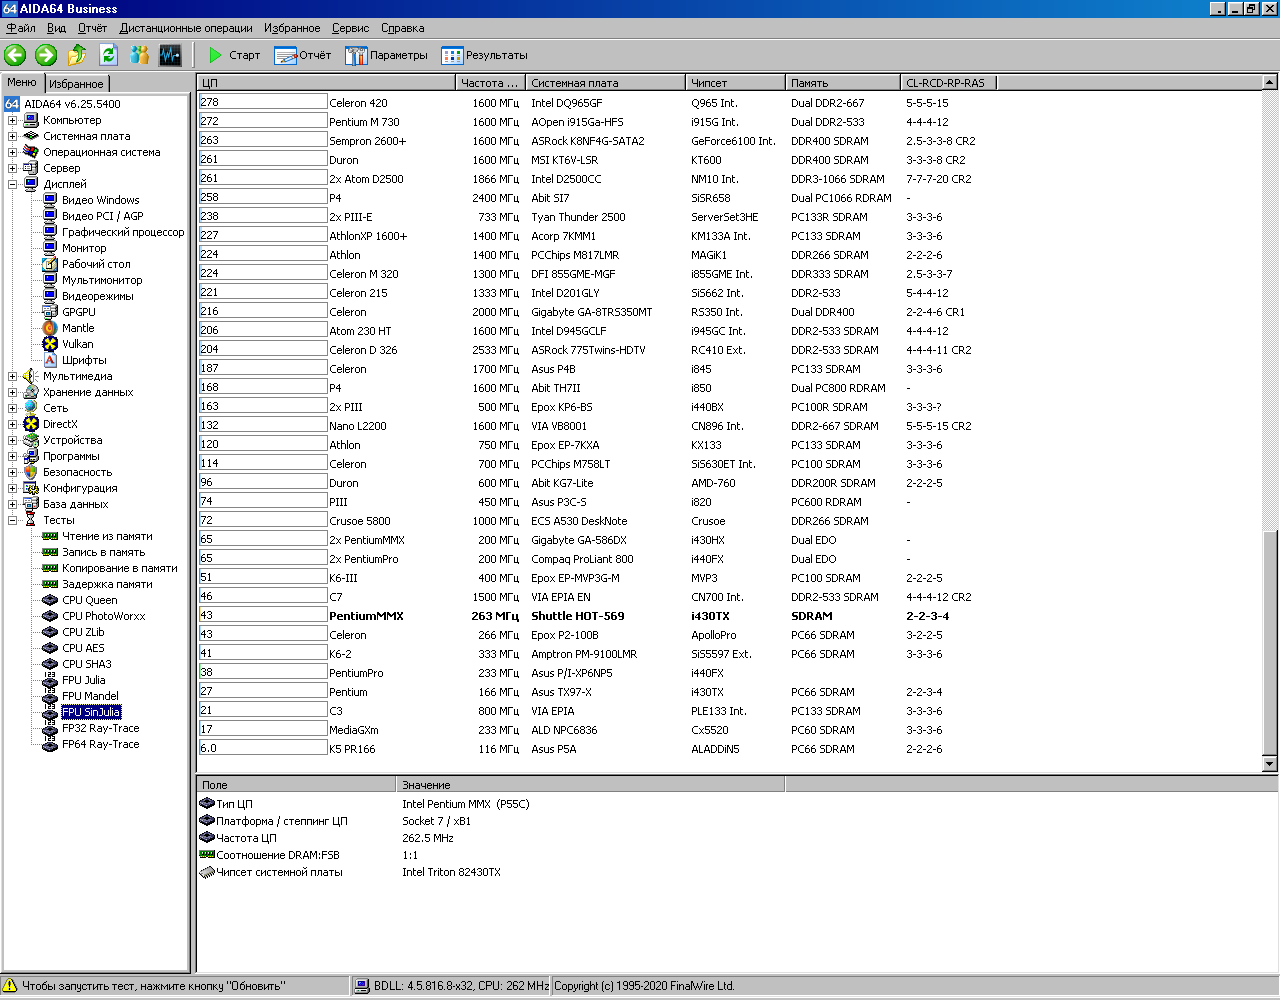This screenshot has width=1280, height=1000.
Task: Collapse the Дисплей tree node
Action: [x=12, y=184]
